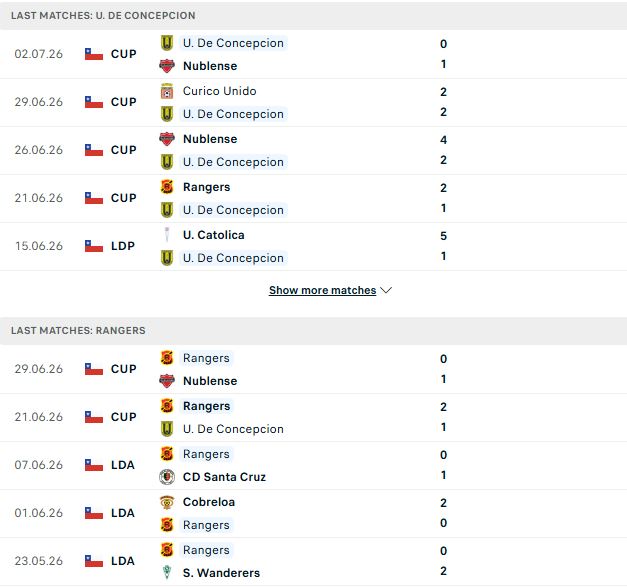Click the Last Matches: Rangers section header
627x587 pixels.
(314, 331)
